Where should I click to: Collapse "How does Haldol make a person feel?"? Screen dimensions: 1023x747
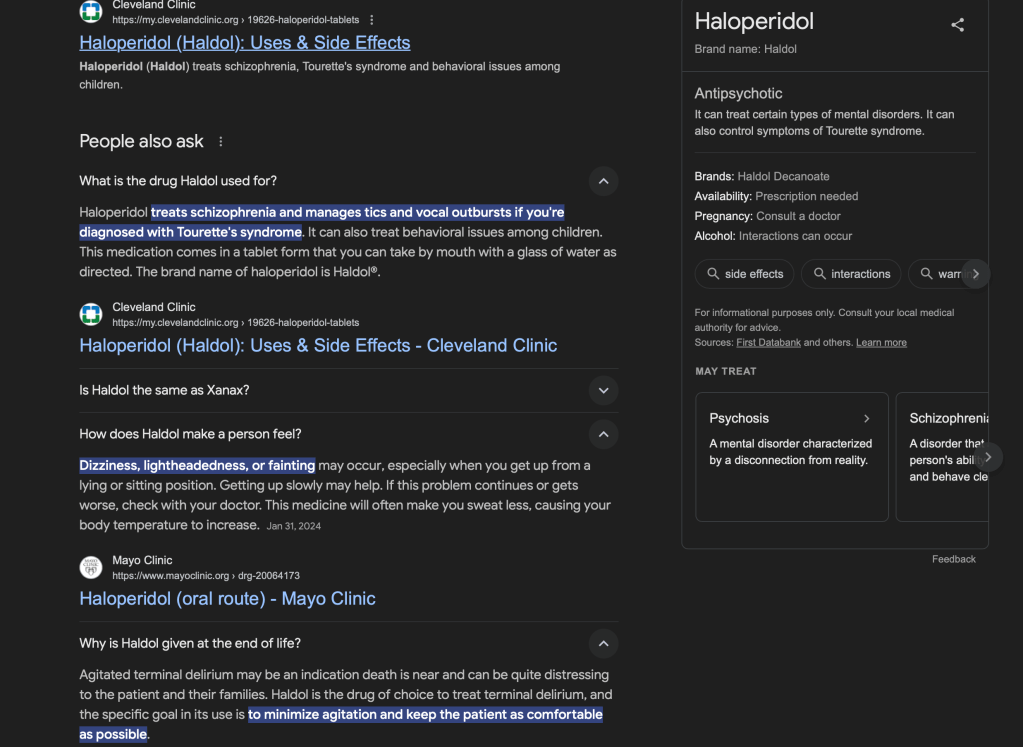[602, 434]
